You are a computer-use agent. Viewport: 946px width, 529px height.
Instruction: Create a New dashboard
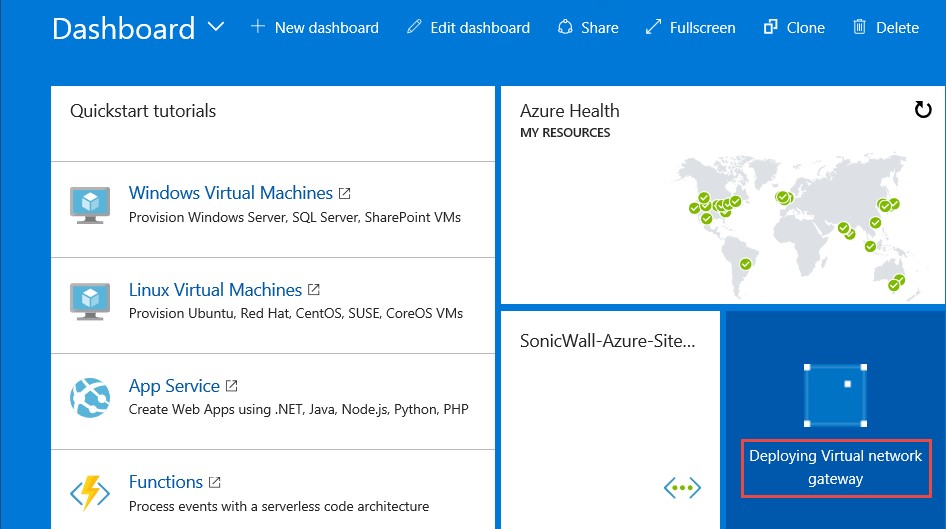pyautogui.click(x=326, y=28)
